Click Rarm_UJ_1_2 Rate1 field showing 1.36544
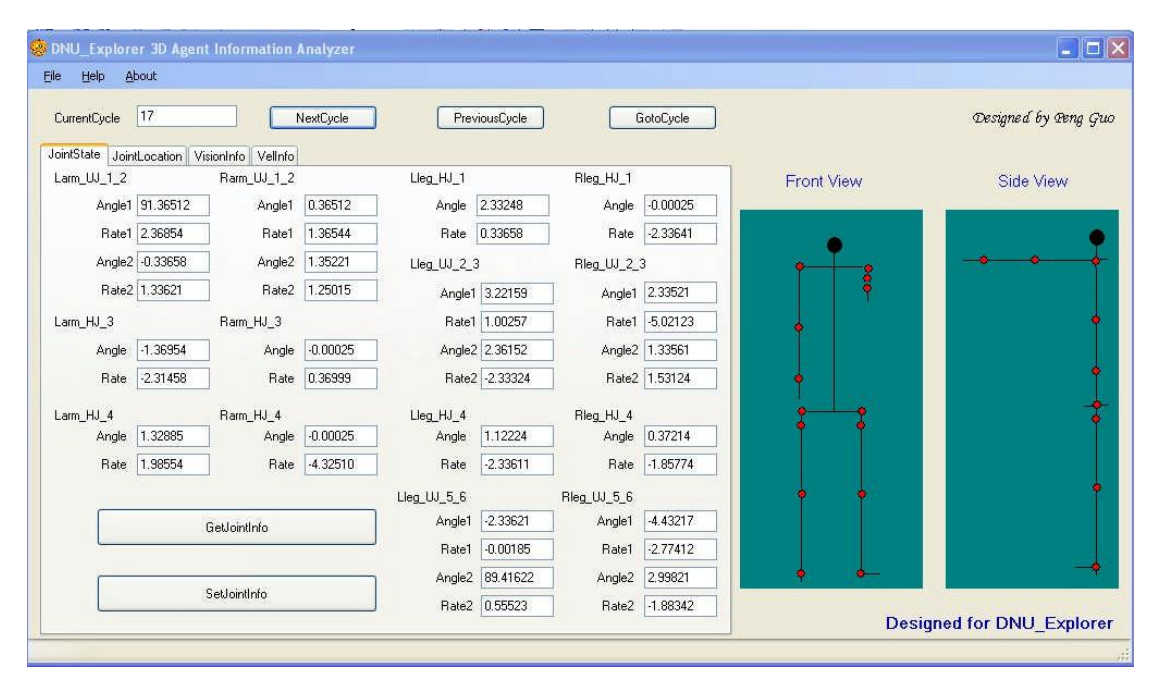Viewport: 1155px width, 690px height. pos(341,233)
